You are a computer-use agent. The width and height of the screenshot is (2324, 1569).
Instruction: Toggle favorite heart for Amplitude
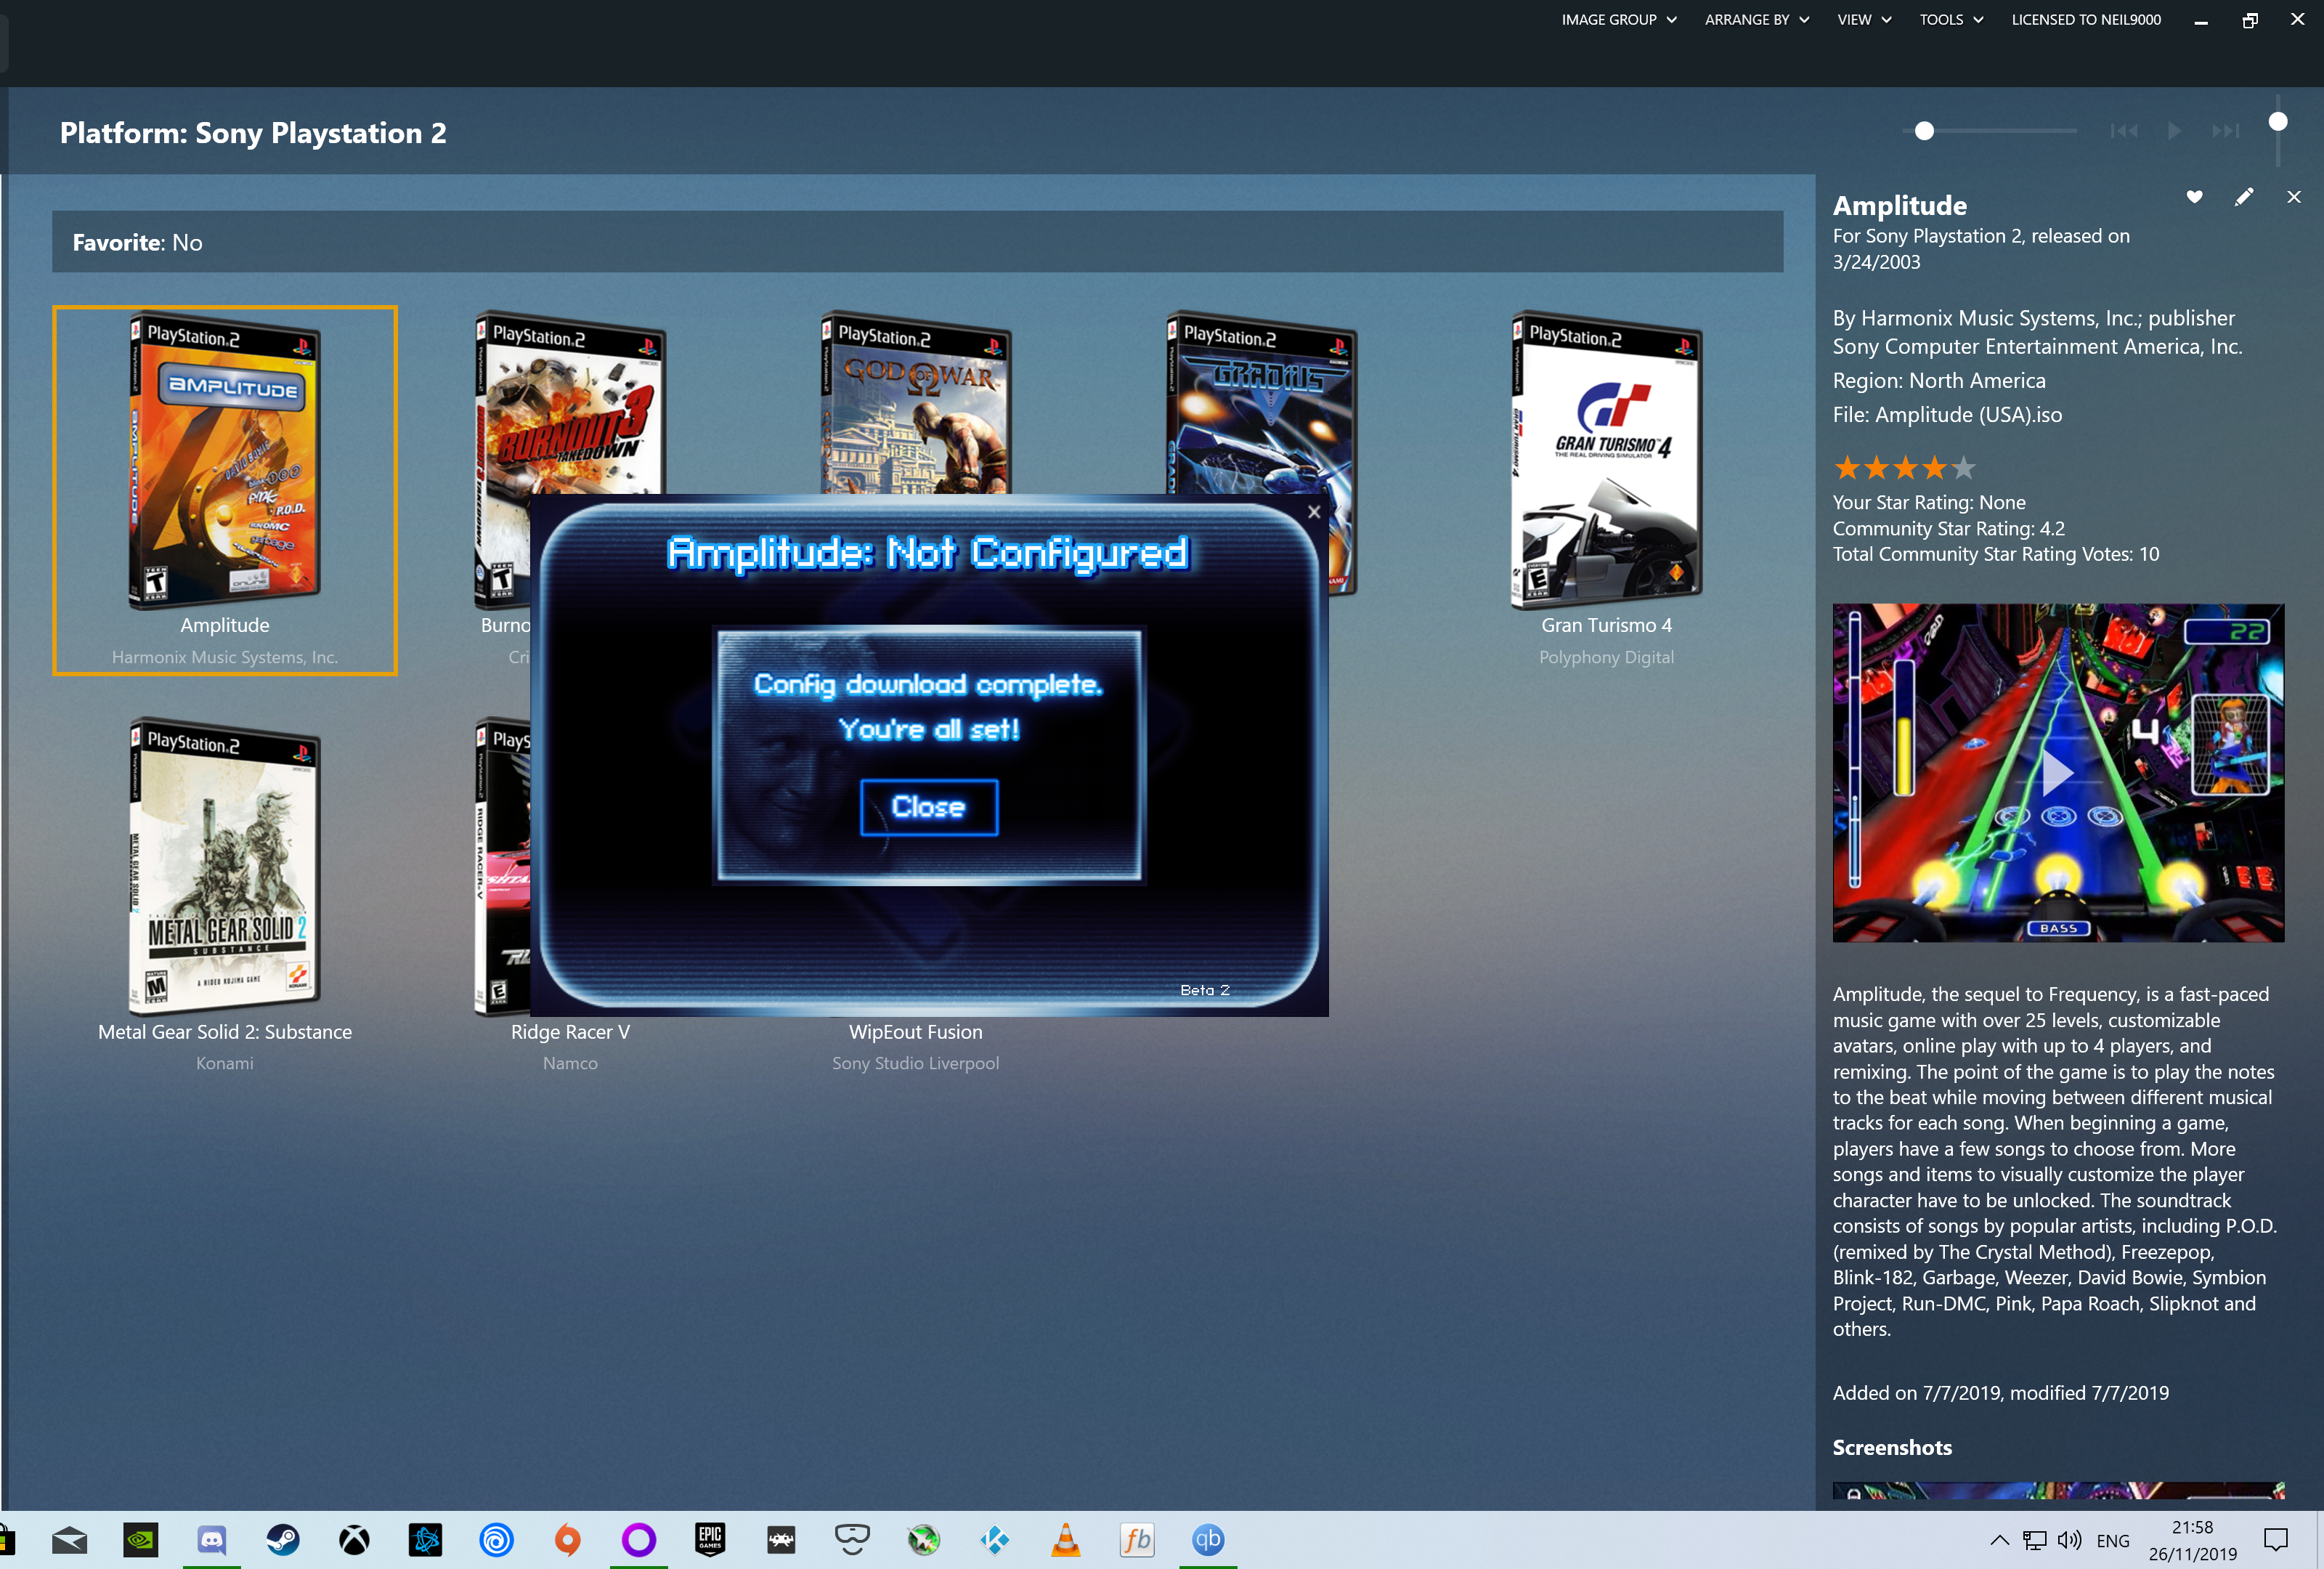click(2194, 197)
